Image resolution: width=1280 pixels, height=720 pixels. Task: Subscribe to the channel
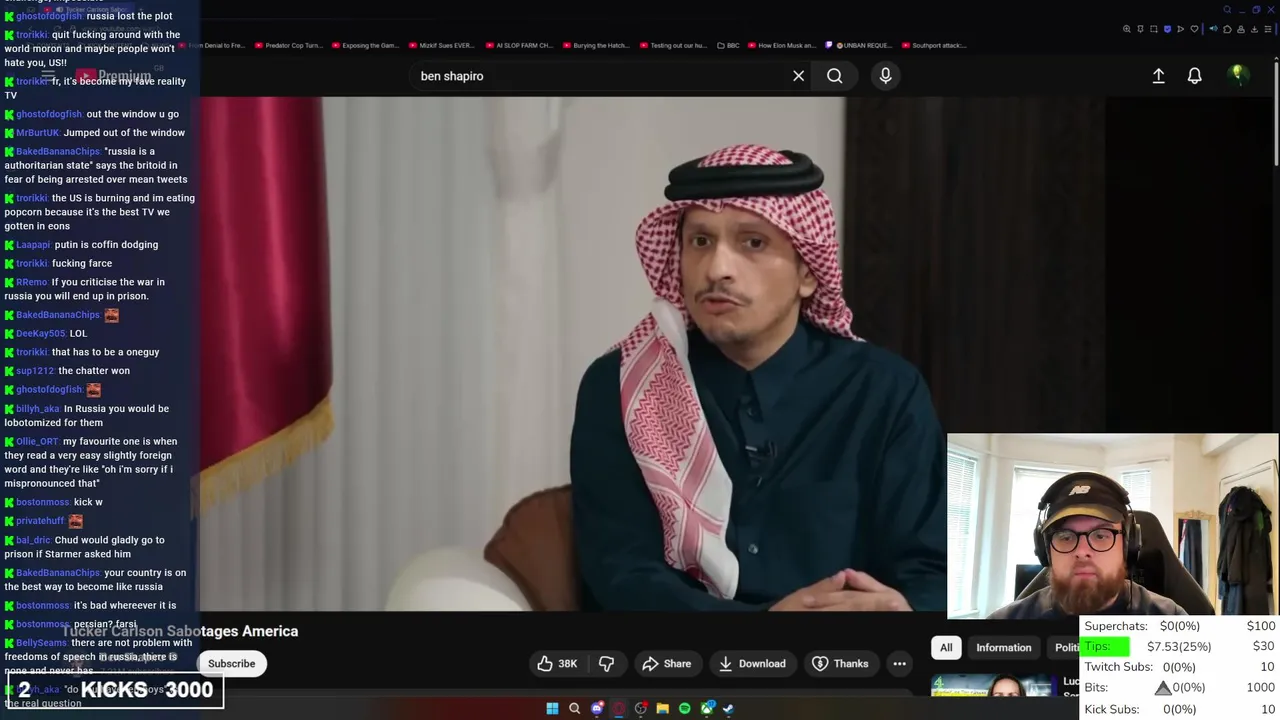tap(231, 663)
